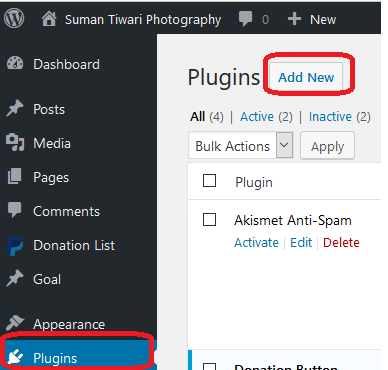Open the Comments sidebar menu

coord(66,211)
